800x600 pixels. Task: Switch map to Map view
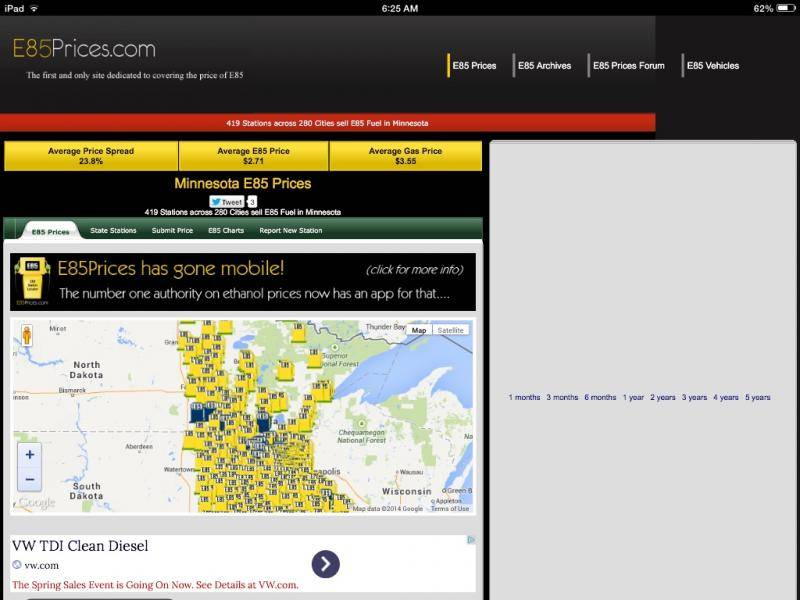[x=419, y=330]
